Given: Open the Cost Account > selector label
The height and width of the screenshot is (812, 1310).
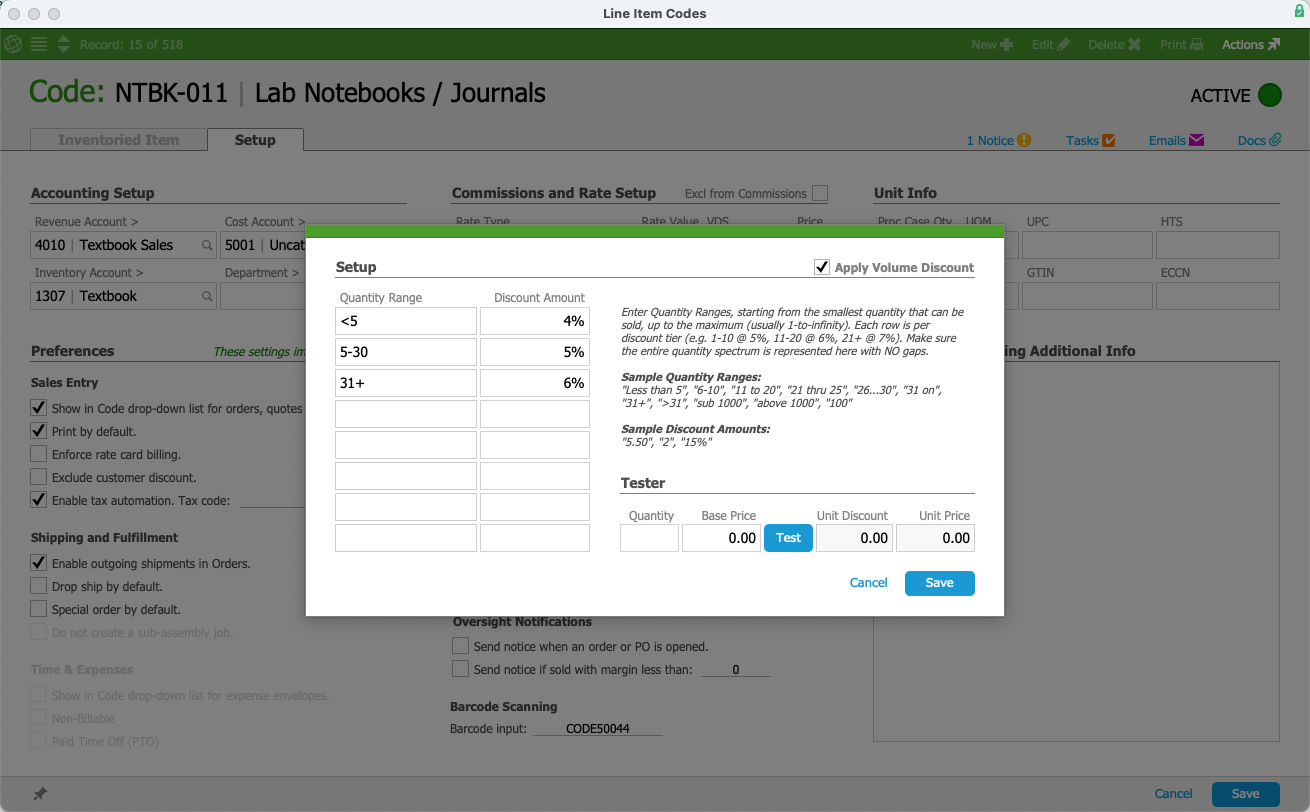Looking at the screenshot, I should pos(265,222).
